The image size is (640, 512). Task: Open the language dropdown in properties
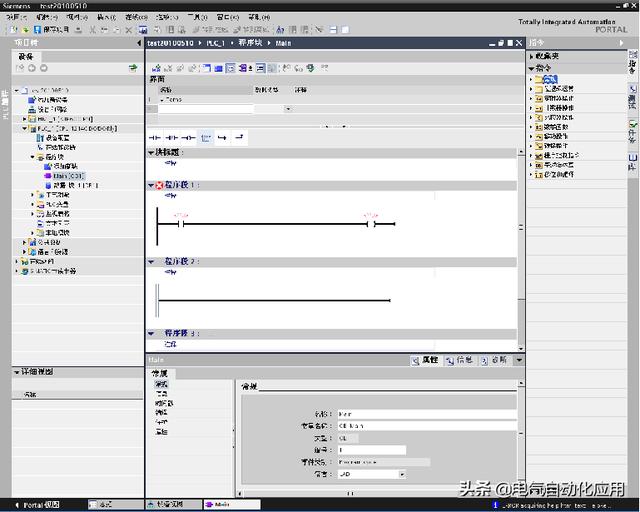click(402, 474)
